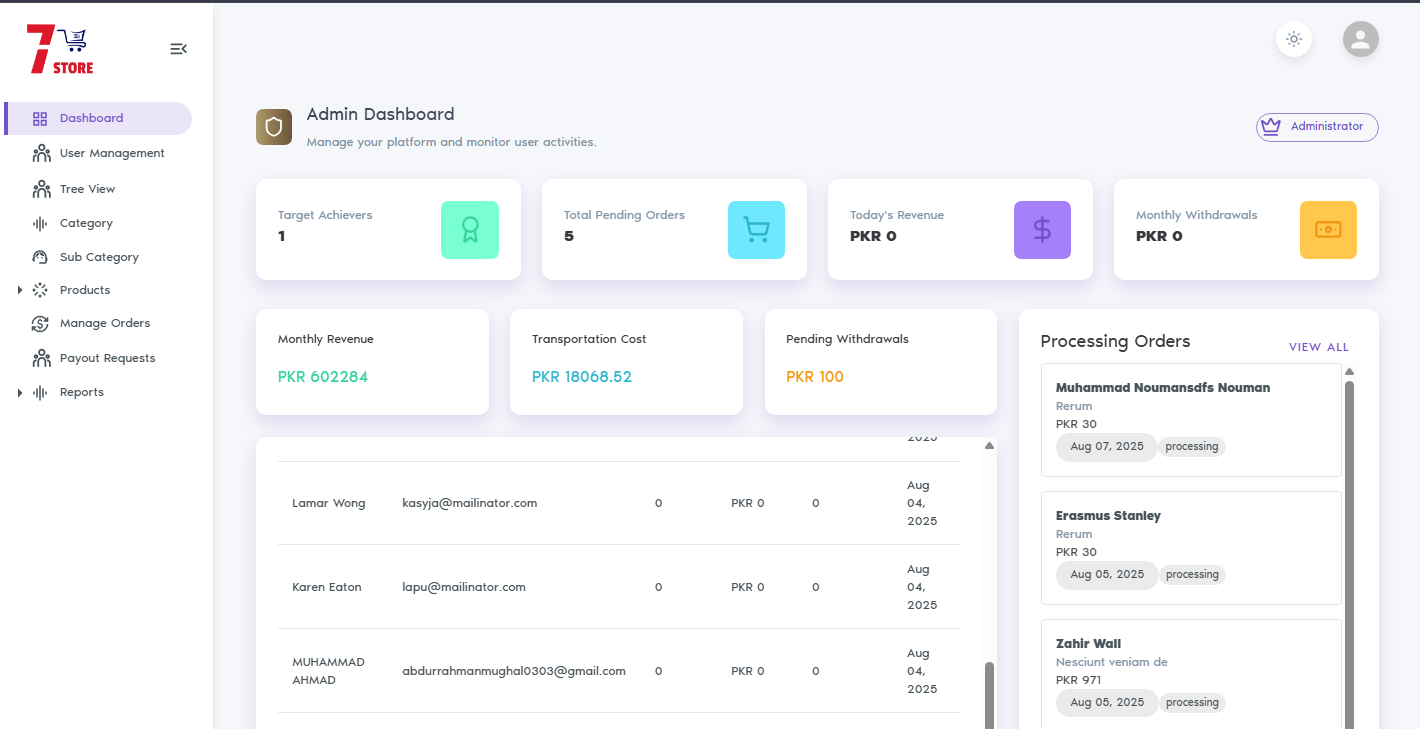
Task: Click VIEW ALL in Processing Orders
Action: pyautogui.click(x=1318, y=347)
